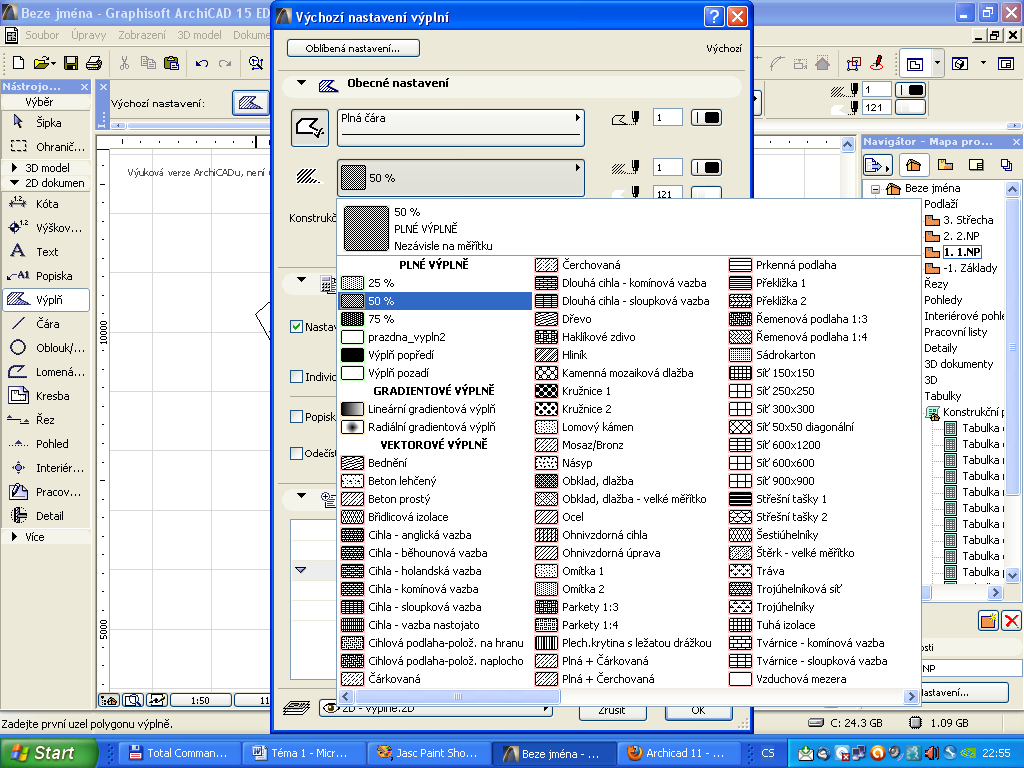Open the Úpravy menu

click(89, 35)
